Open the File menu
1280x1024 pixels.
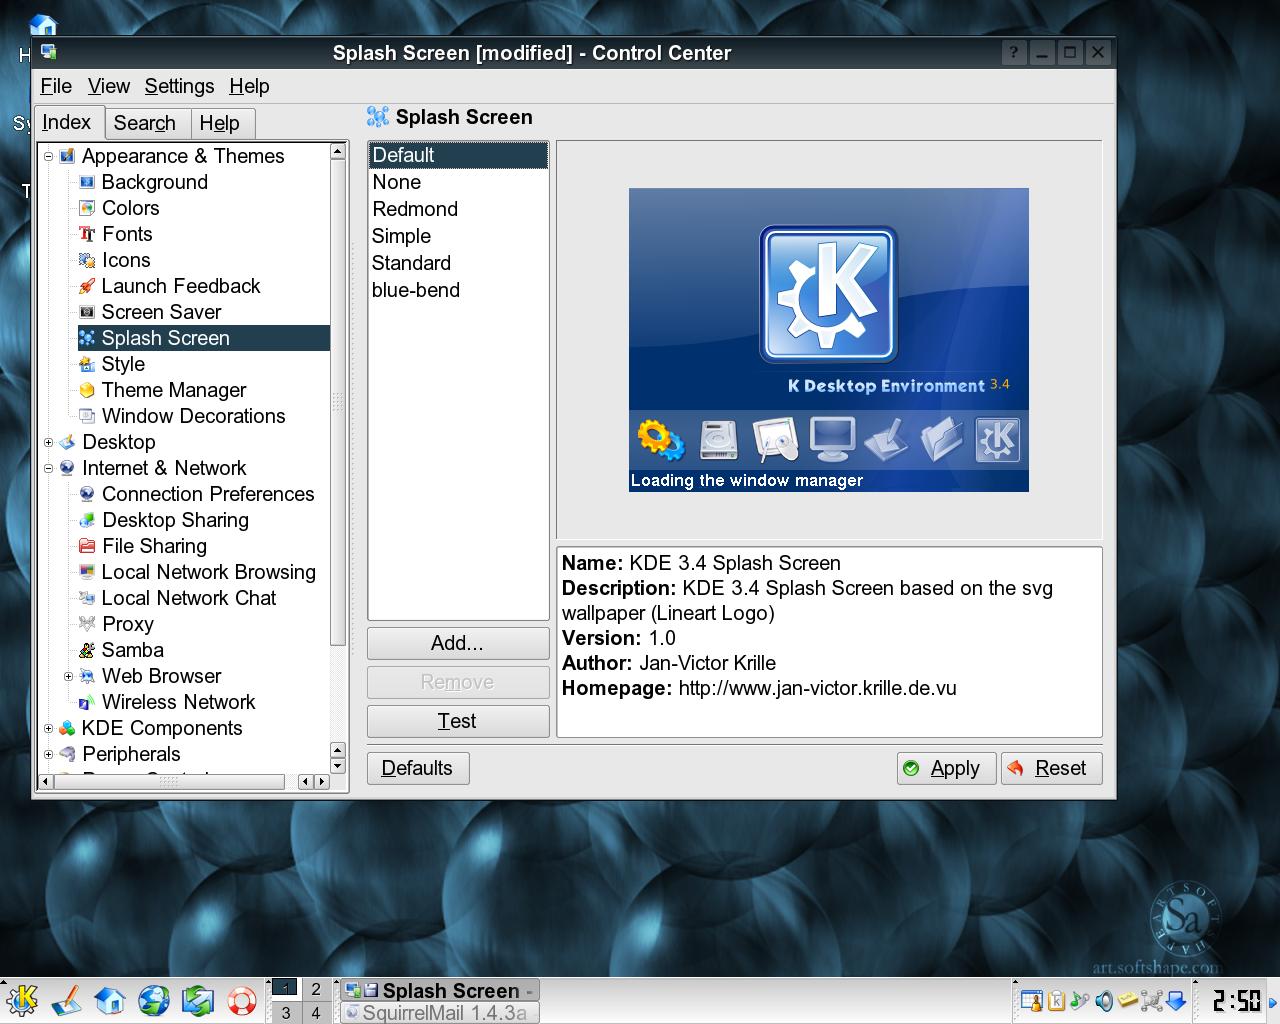[56, 86]
